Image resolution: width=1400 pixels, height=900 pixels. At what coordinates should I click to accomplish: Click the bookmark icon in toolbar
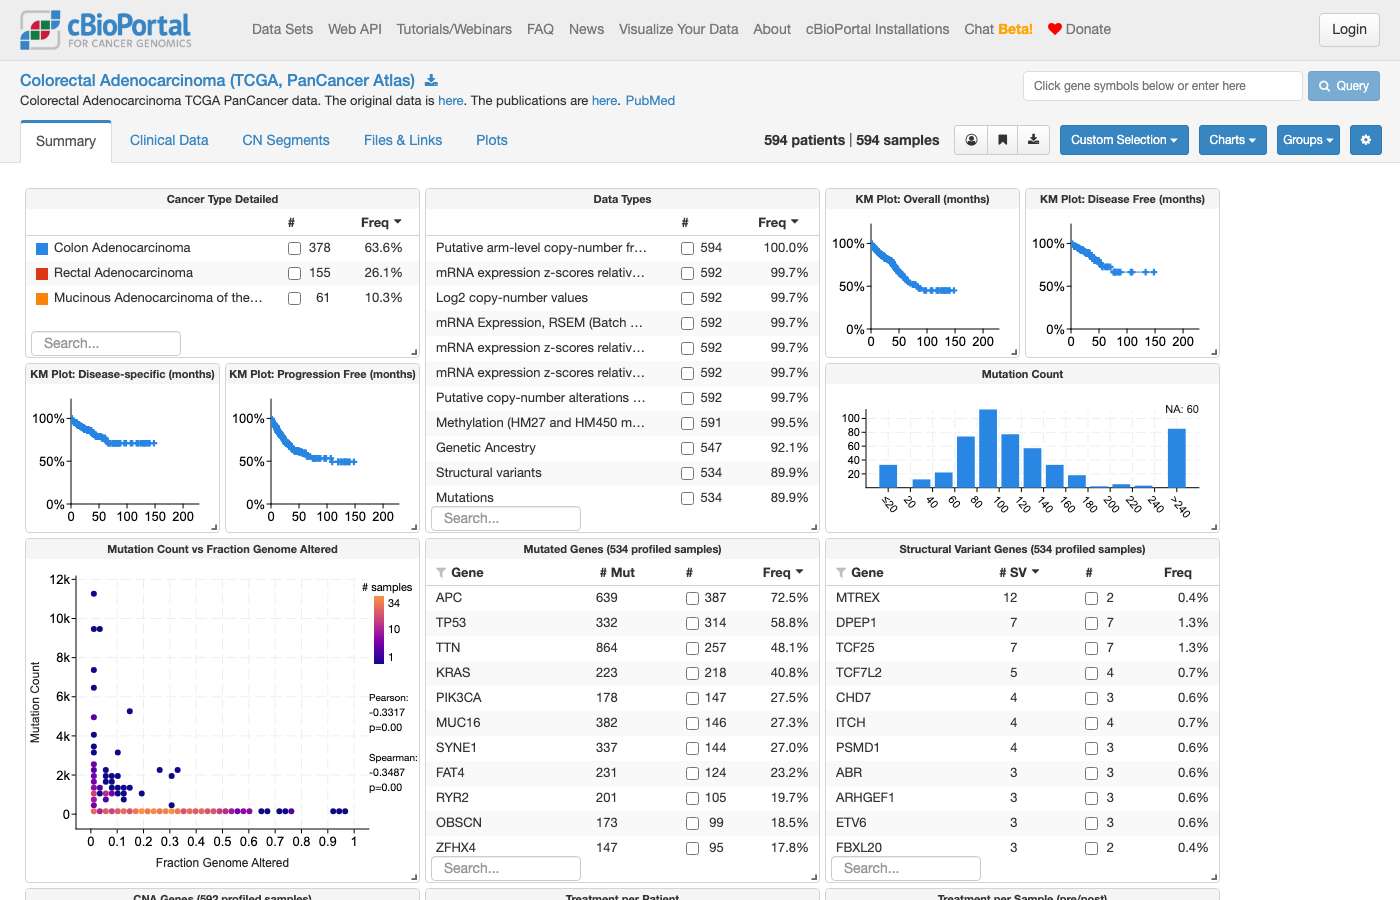tap(1002, 140)
